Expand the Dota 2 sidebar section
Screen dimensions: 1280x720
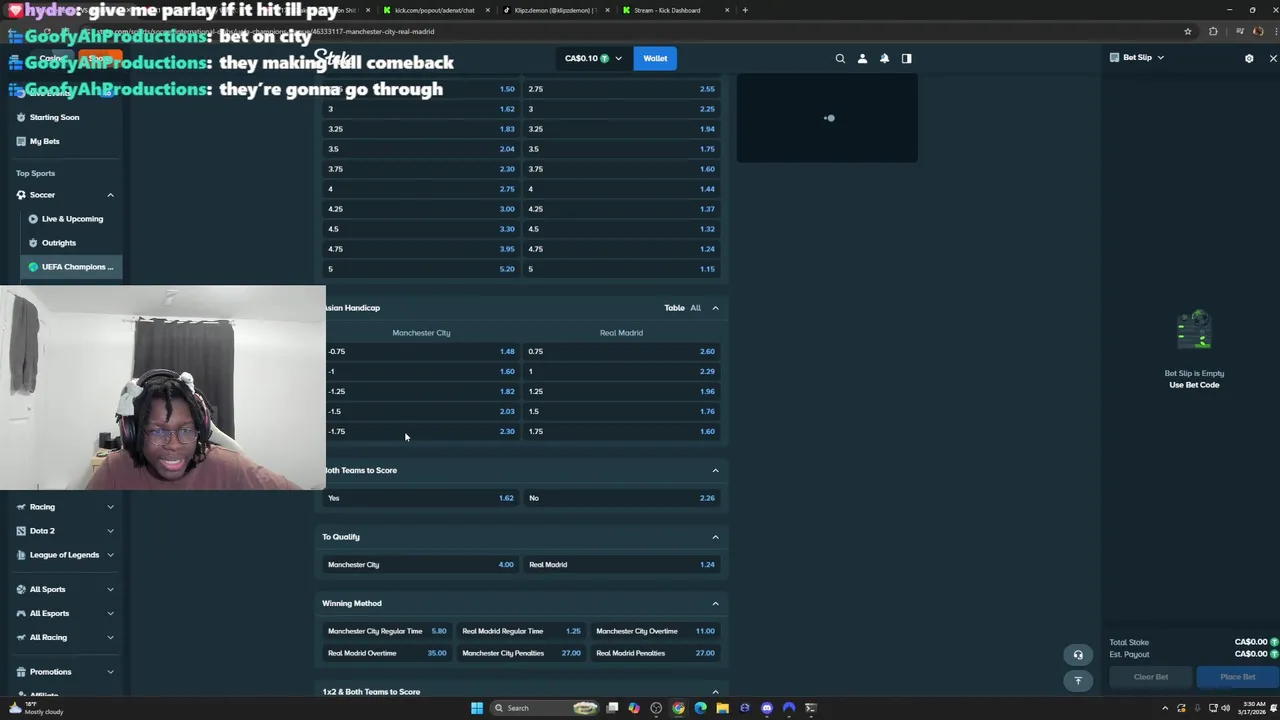coord(110,531)
